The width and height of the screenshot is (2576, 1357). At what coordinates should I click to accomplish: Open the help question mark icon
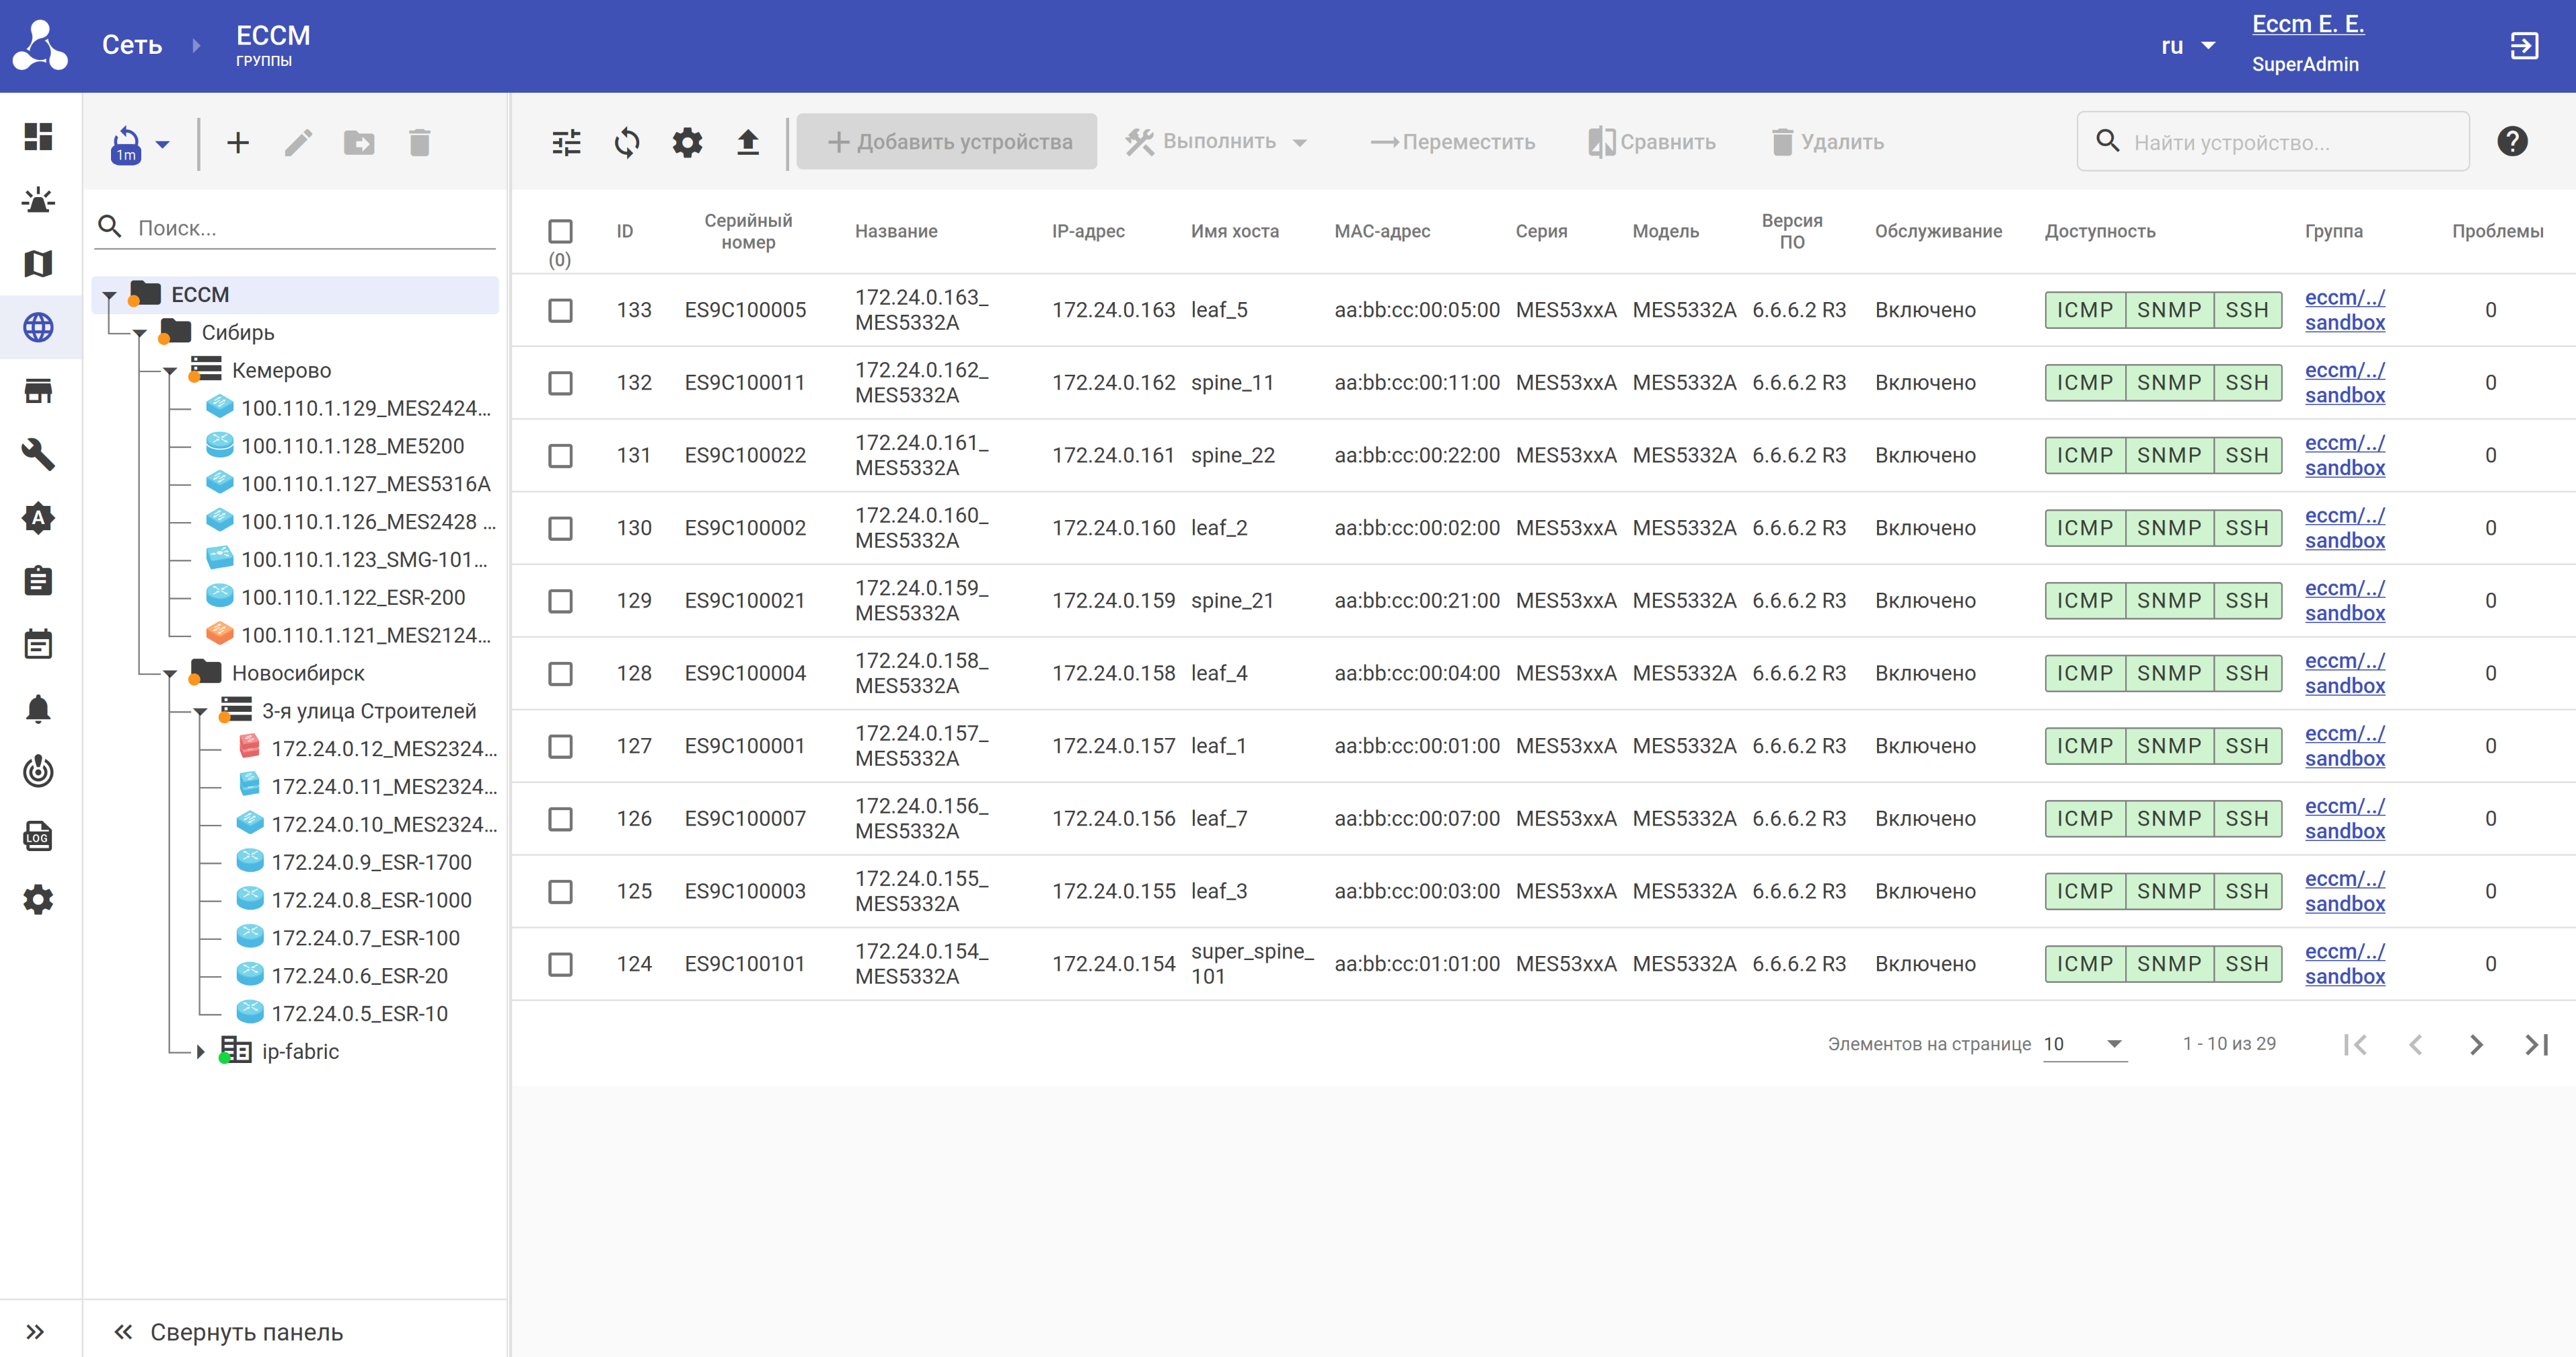point(2512,142)
